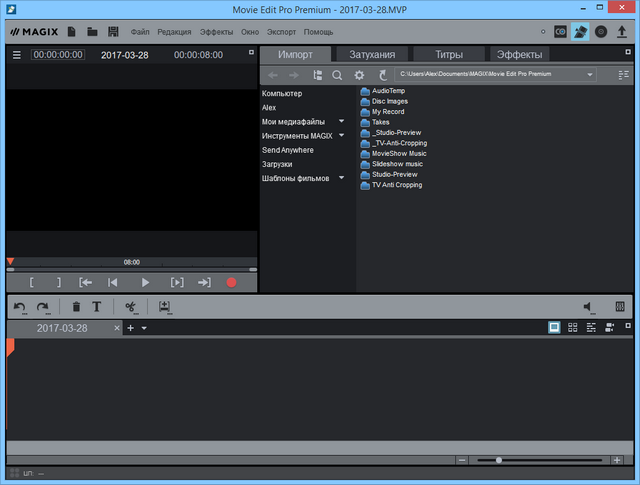
Task: Click the upload export arrow icon
Action: [x=622, y=32]
